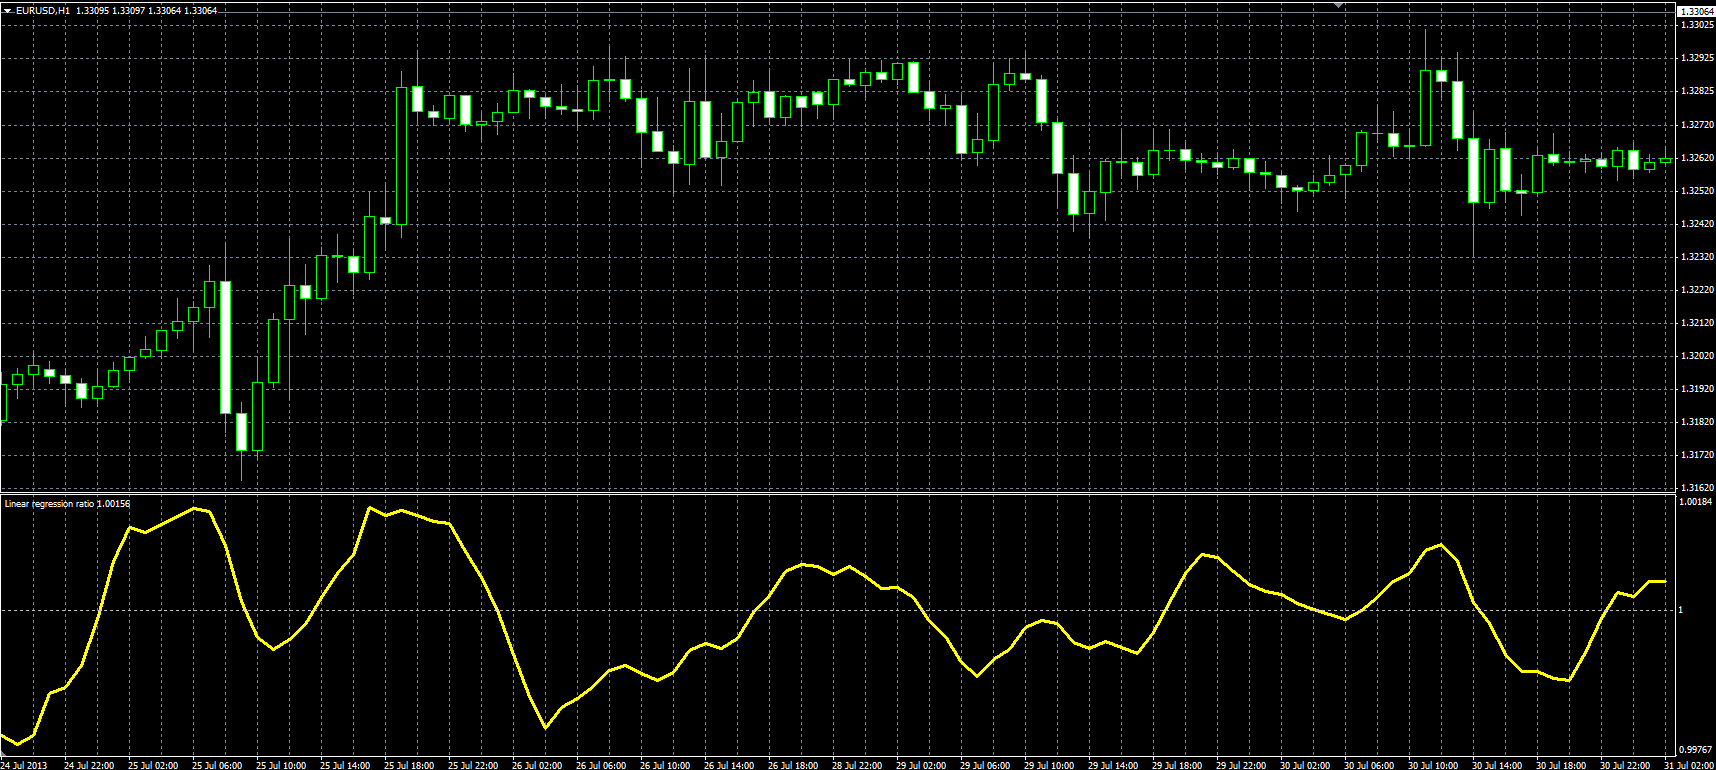Click the '26 Jul 14:00' time axis label
1716x770 pixels.
(x=729, y=765)
